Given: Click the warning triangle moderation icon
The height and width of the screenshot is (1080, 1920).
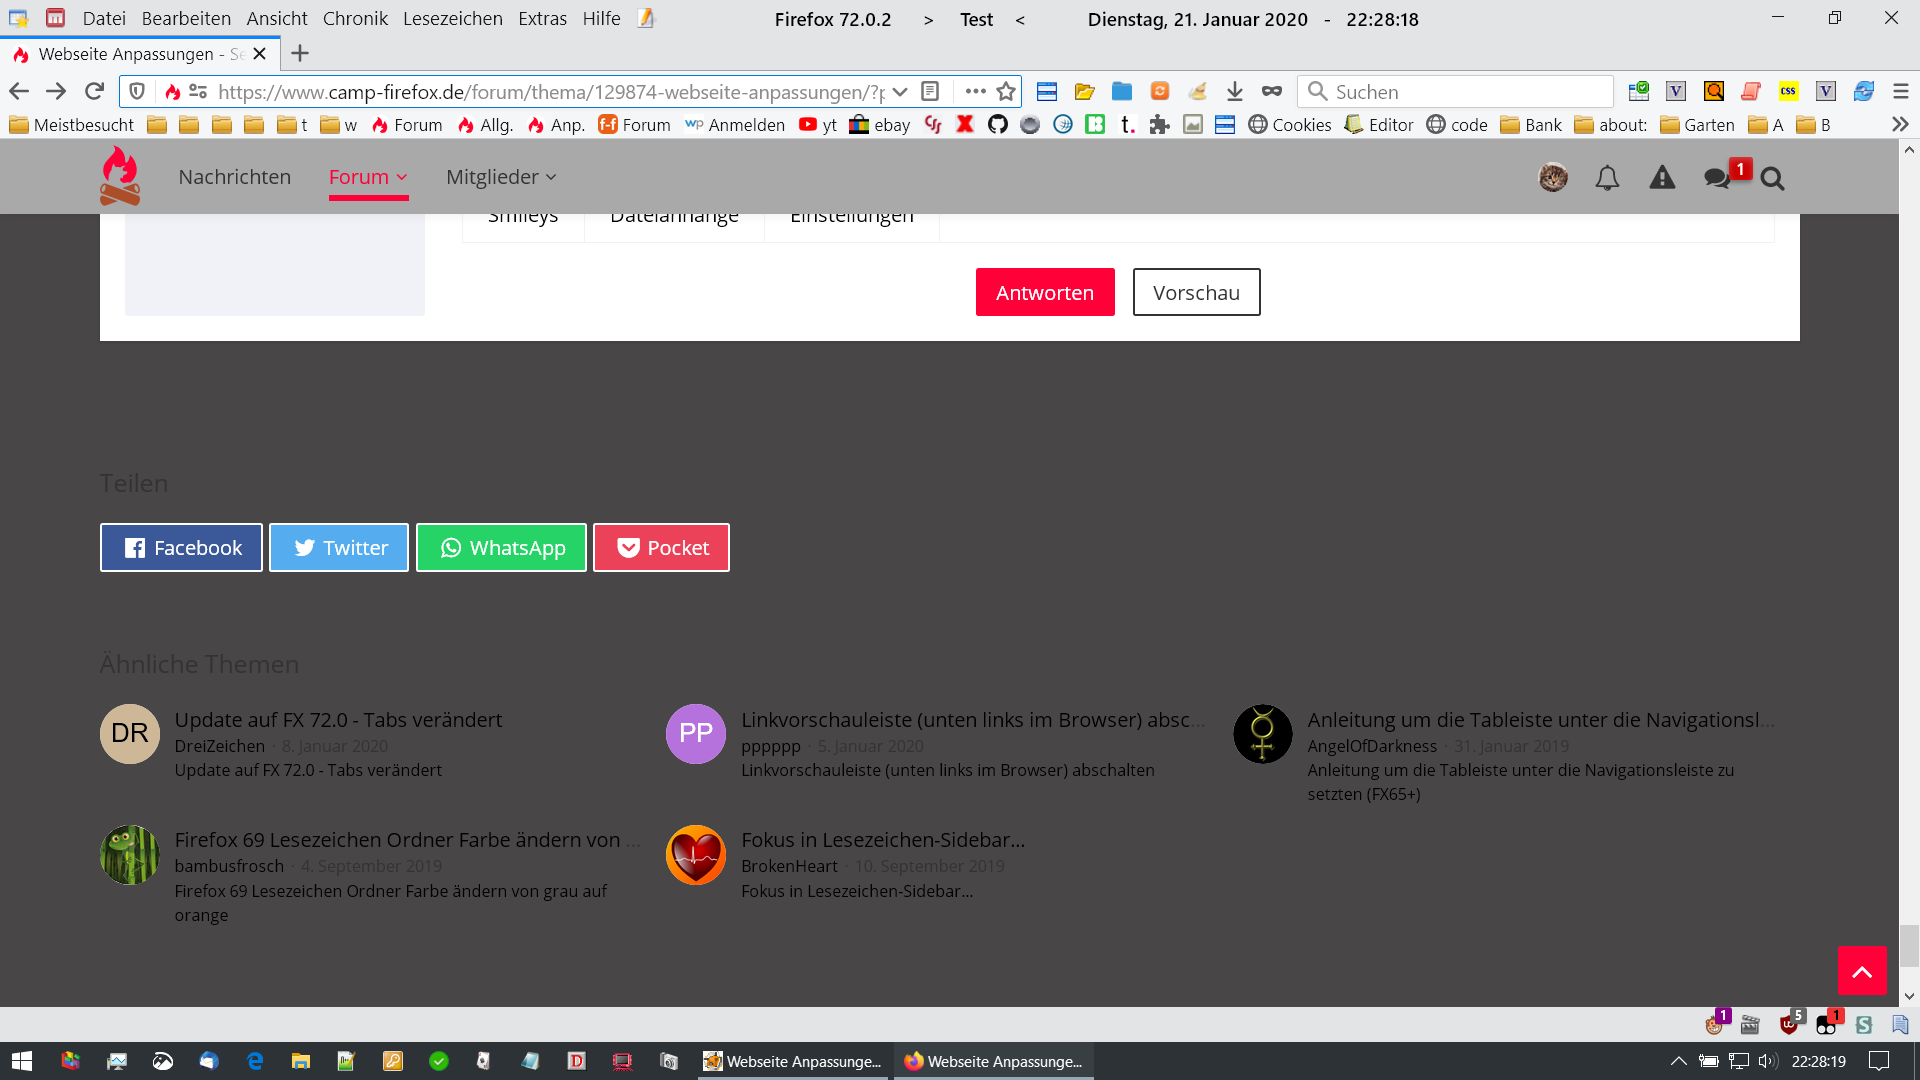Looking at the screenshot, I should (1662, 178).
